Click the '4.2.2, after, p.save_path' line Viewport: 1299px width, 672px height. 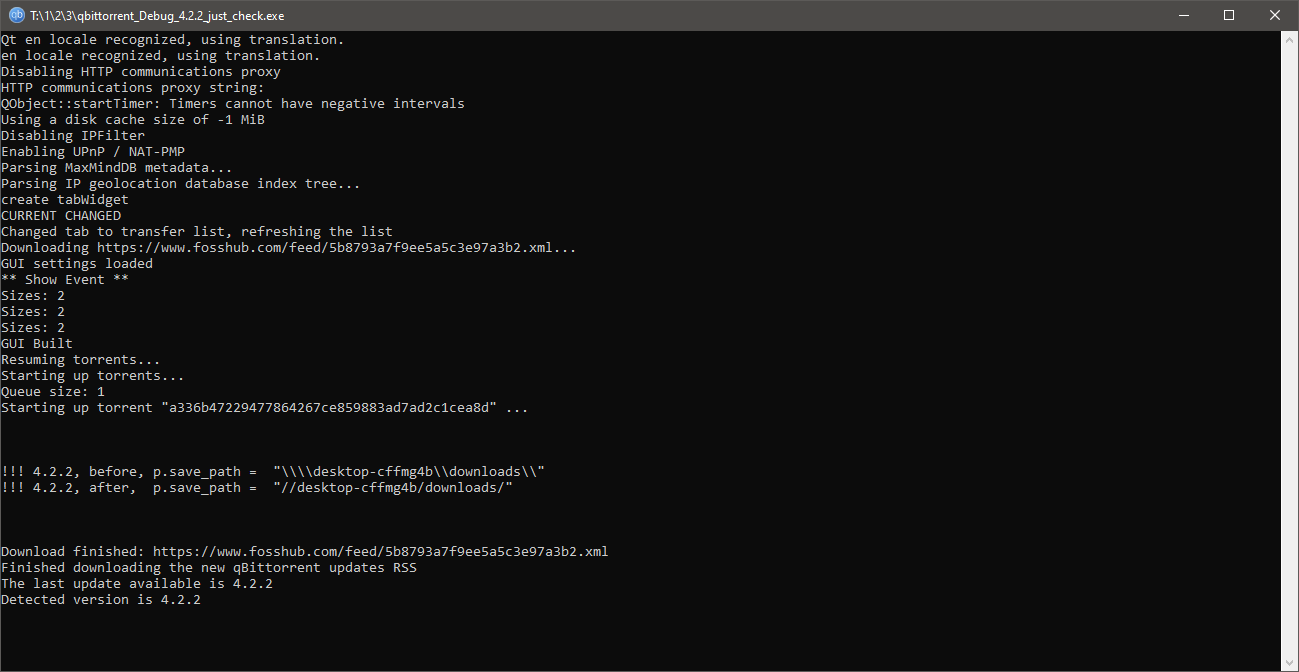pyautogui.click(x=257, y=488)
